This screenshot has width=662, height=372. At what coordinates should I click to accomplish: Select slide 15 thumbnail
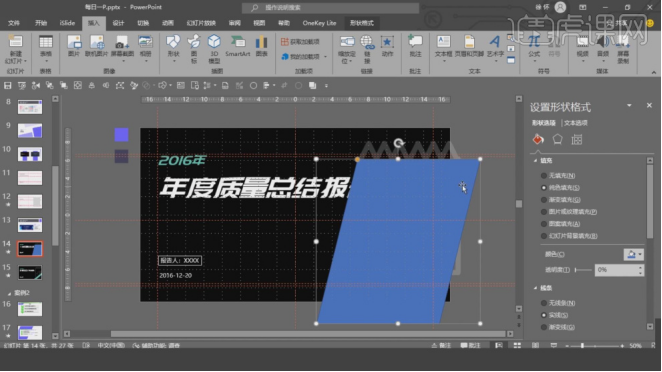click(30, 272)
